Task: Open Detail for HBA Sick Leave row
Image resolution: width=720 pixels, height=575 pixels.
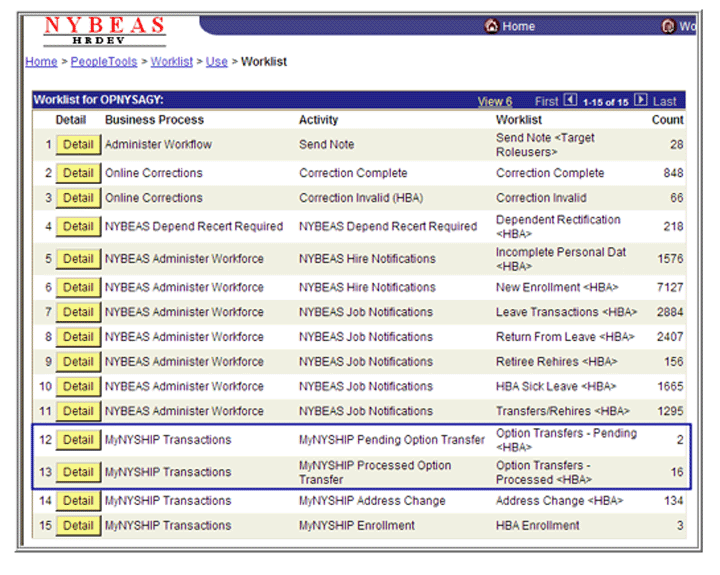Action: (78, 387)
